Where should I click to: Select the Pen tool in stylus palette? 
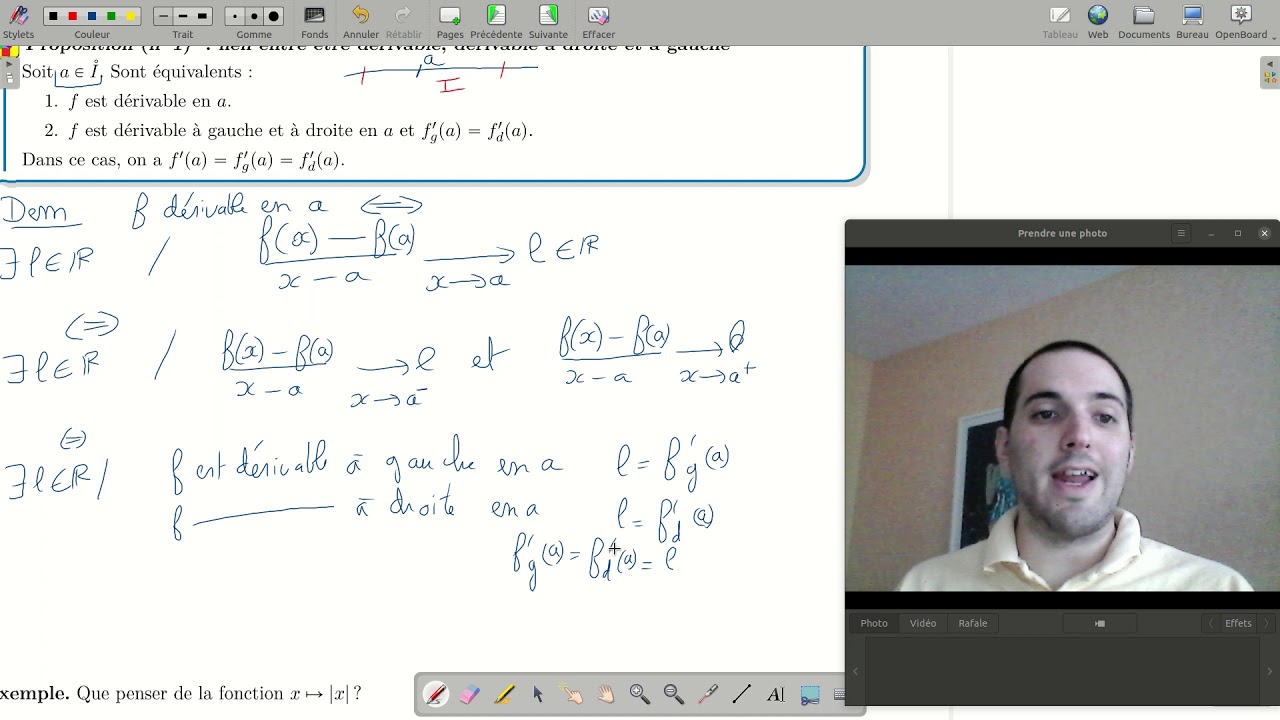(435, 694)
